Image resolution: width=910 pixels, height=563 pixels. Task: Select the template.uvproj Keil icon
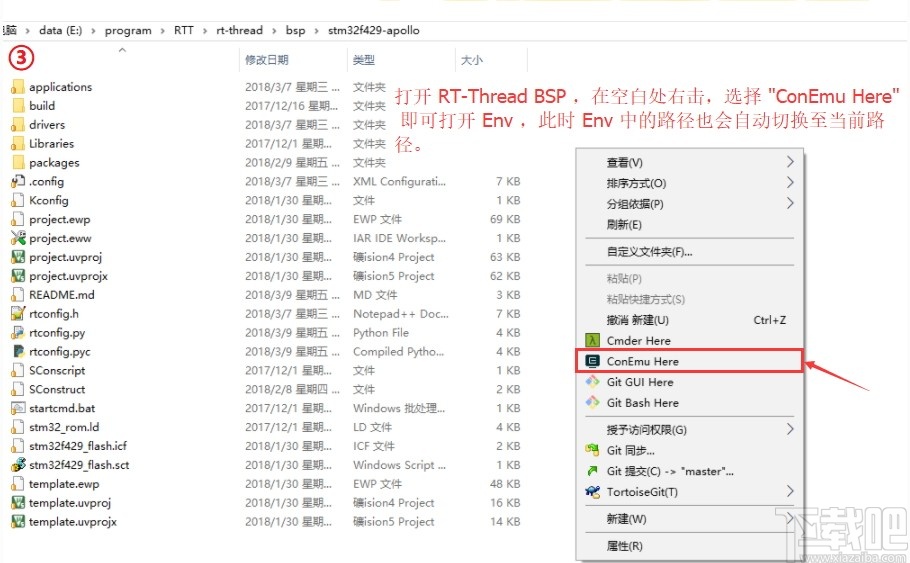click(x=18, y=503)
